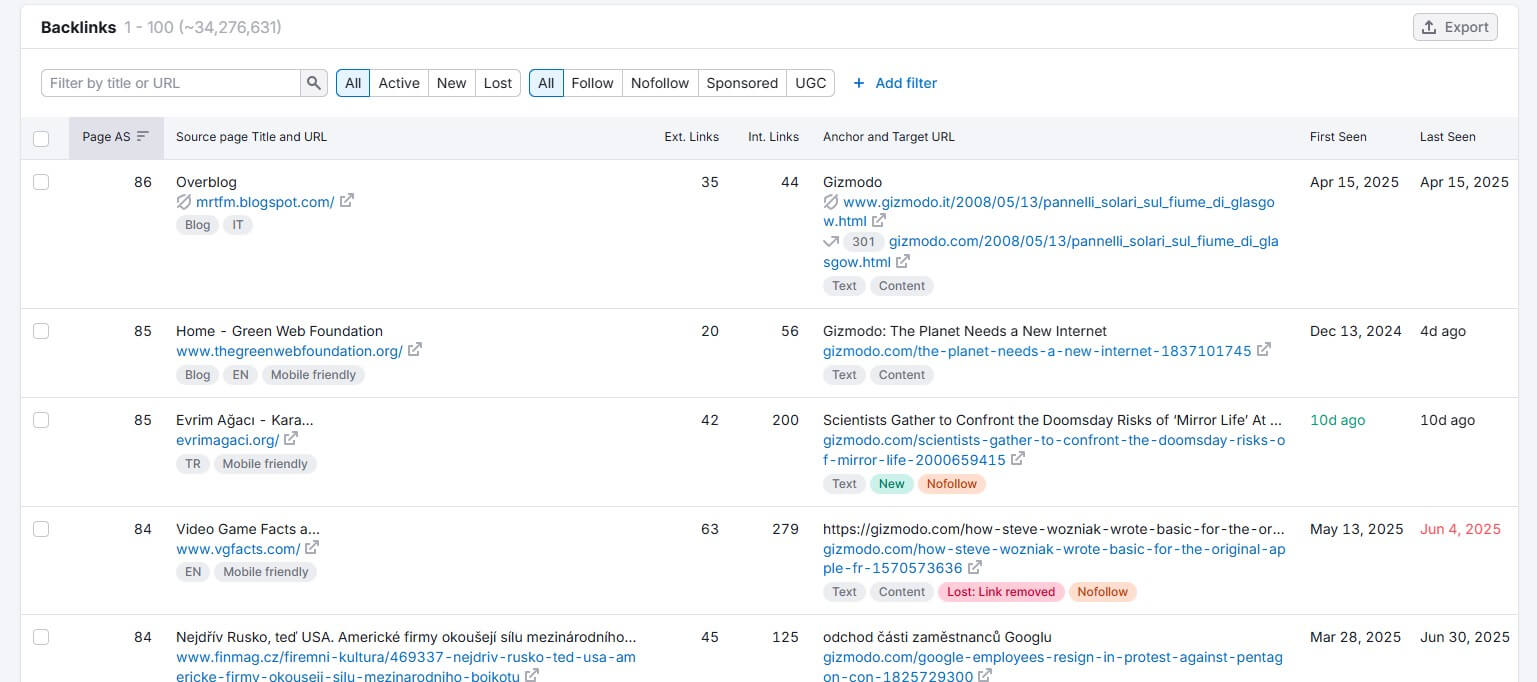Sort results using the Page AS column arrow
This screenshot has height=682, width=1537.
(142, 137)
